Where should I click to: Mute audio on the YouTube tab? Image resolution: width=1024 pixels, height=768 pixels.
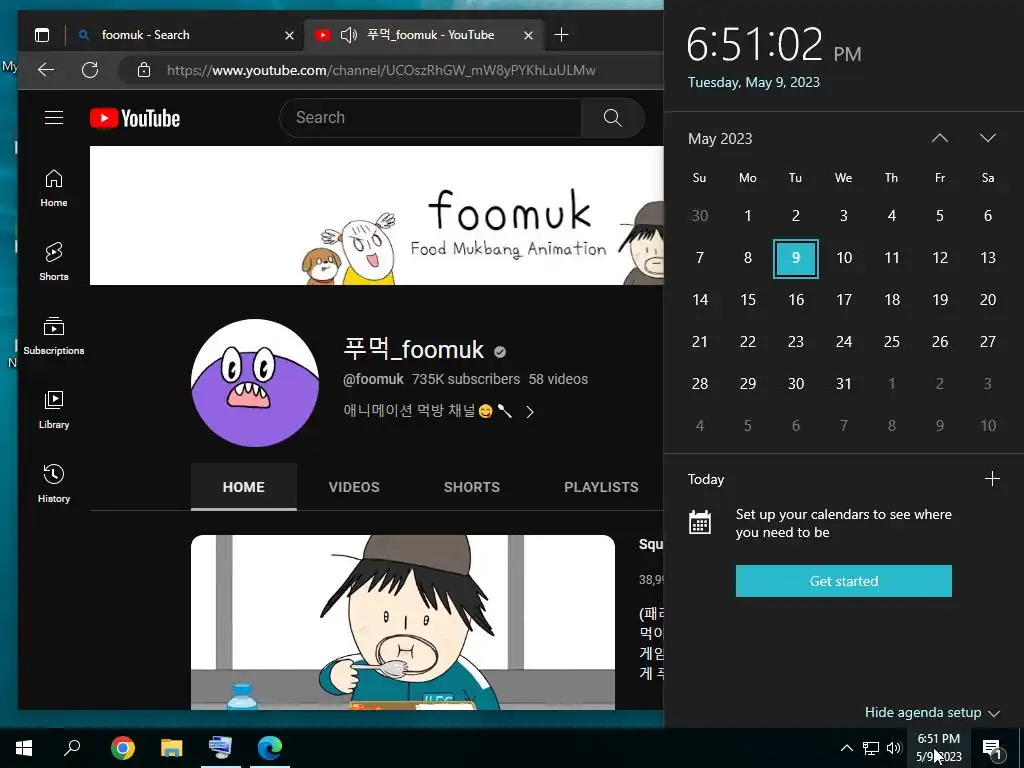point(348,35)
